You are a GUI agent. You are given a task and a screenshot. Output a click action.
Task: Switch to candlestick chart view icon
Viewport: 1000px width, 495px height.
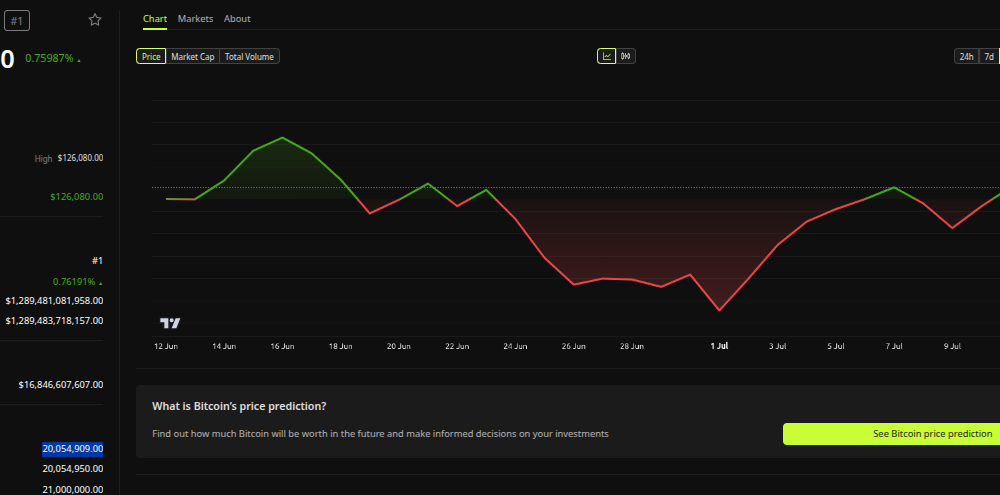[626, 56]
